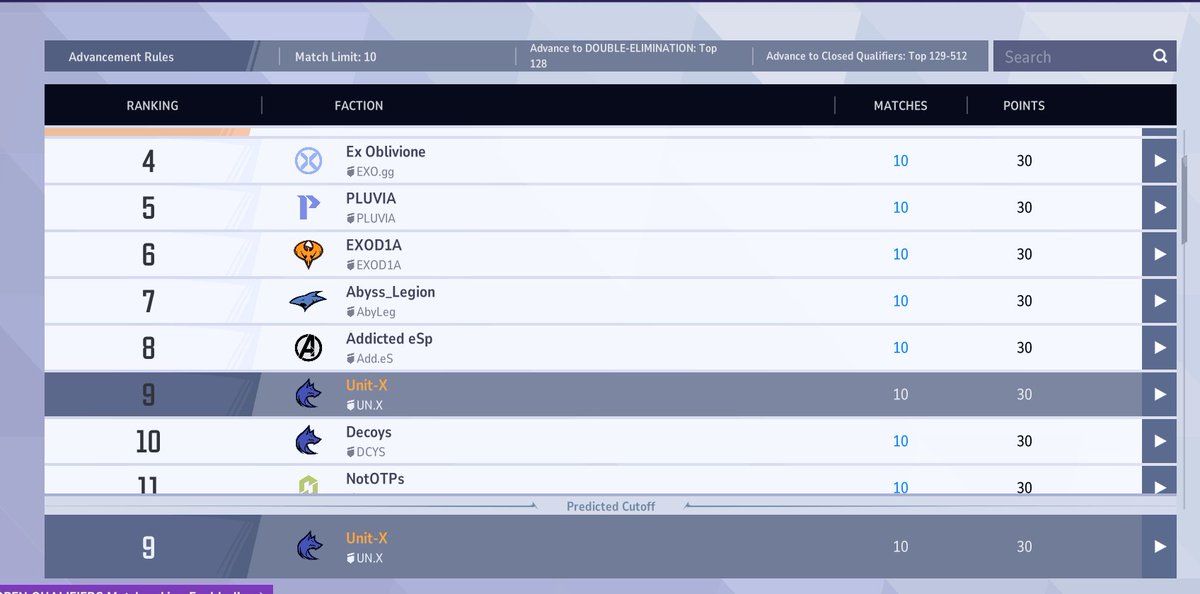Click the EXOD1A phoenix logo

[x=308, y=255]
